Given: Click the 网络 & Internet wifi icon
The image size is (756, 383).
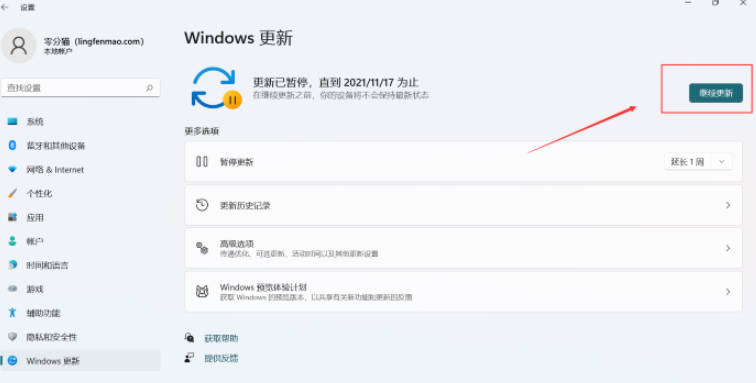Looking at the screenshot, I should [13, 169].
